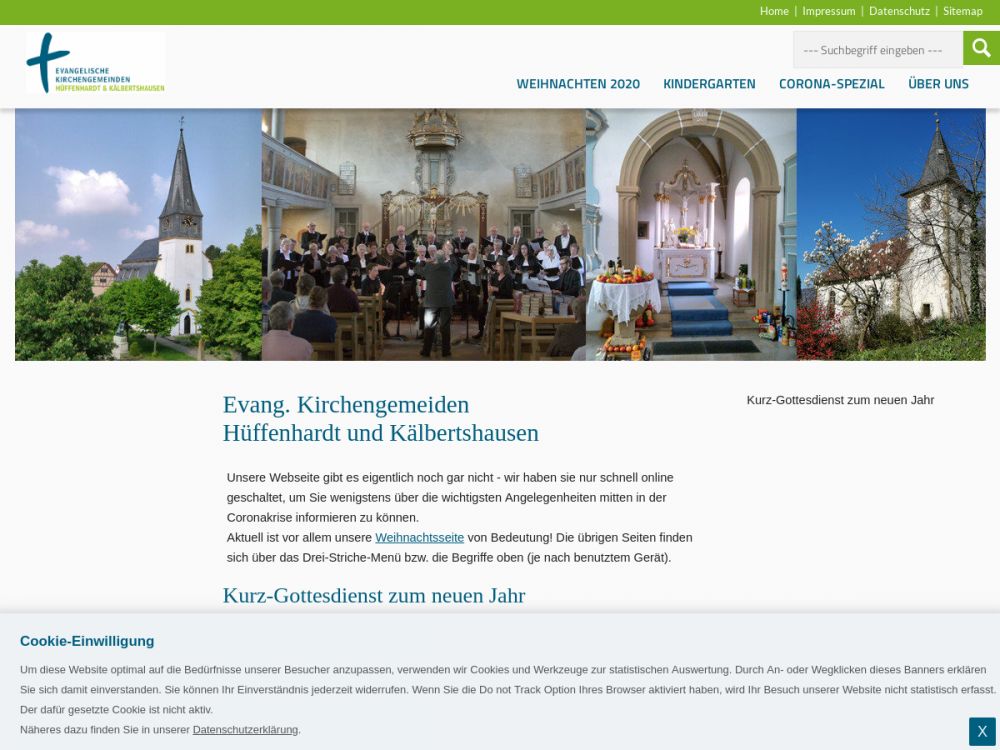
Task: View the Sitemap link
Action: tap(962, 11)
